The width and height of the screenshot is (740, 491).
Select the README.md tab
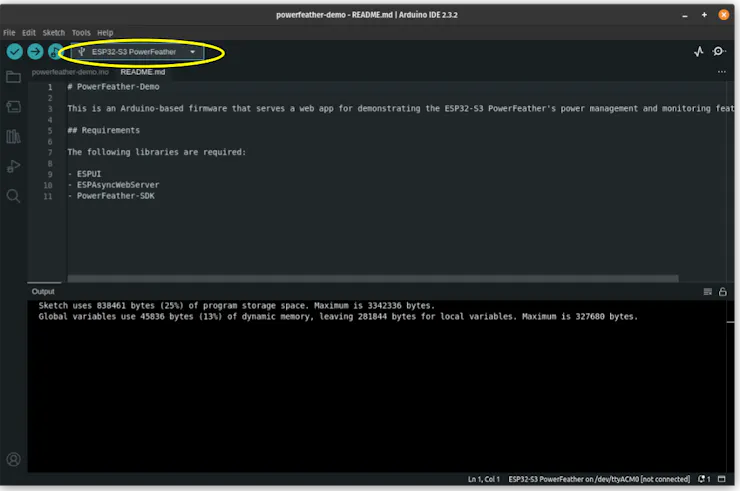point(143,72)
